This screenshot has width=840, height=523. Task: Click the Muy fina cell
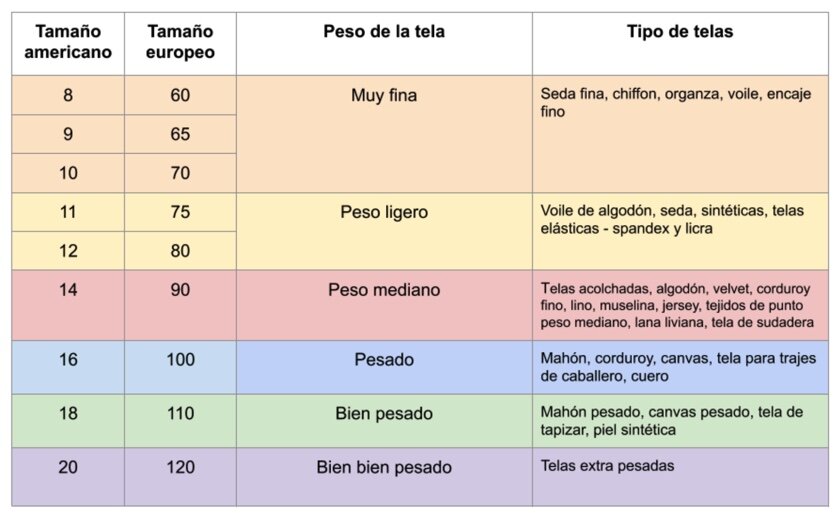(384, 134)
